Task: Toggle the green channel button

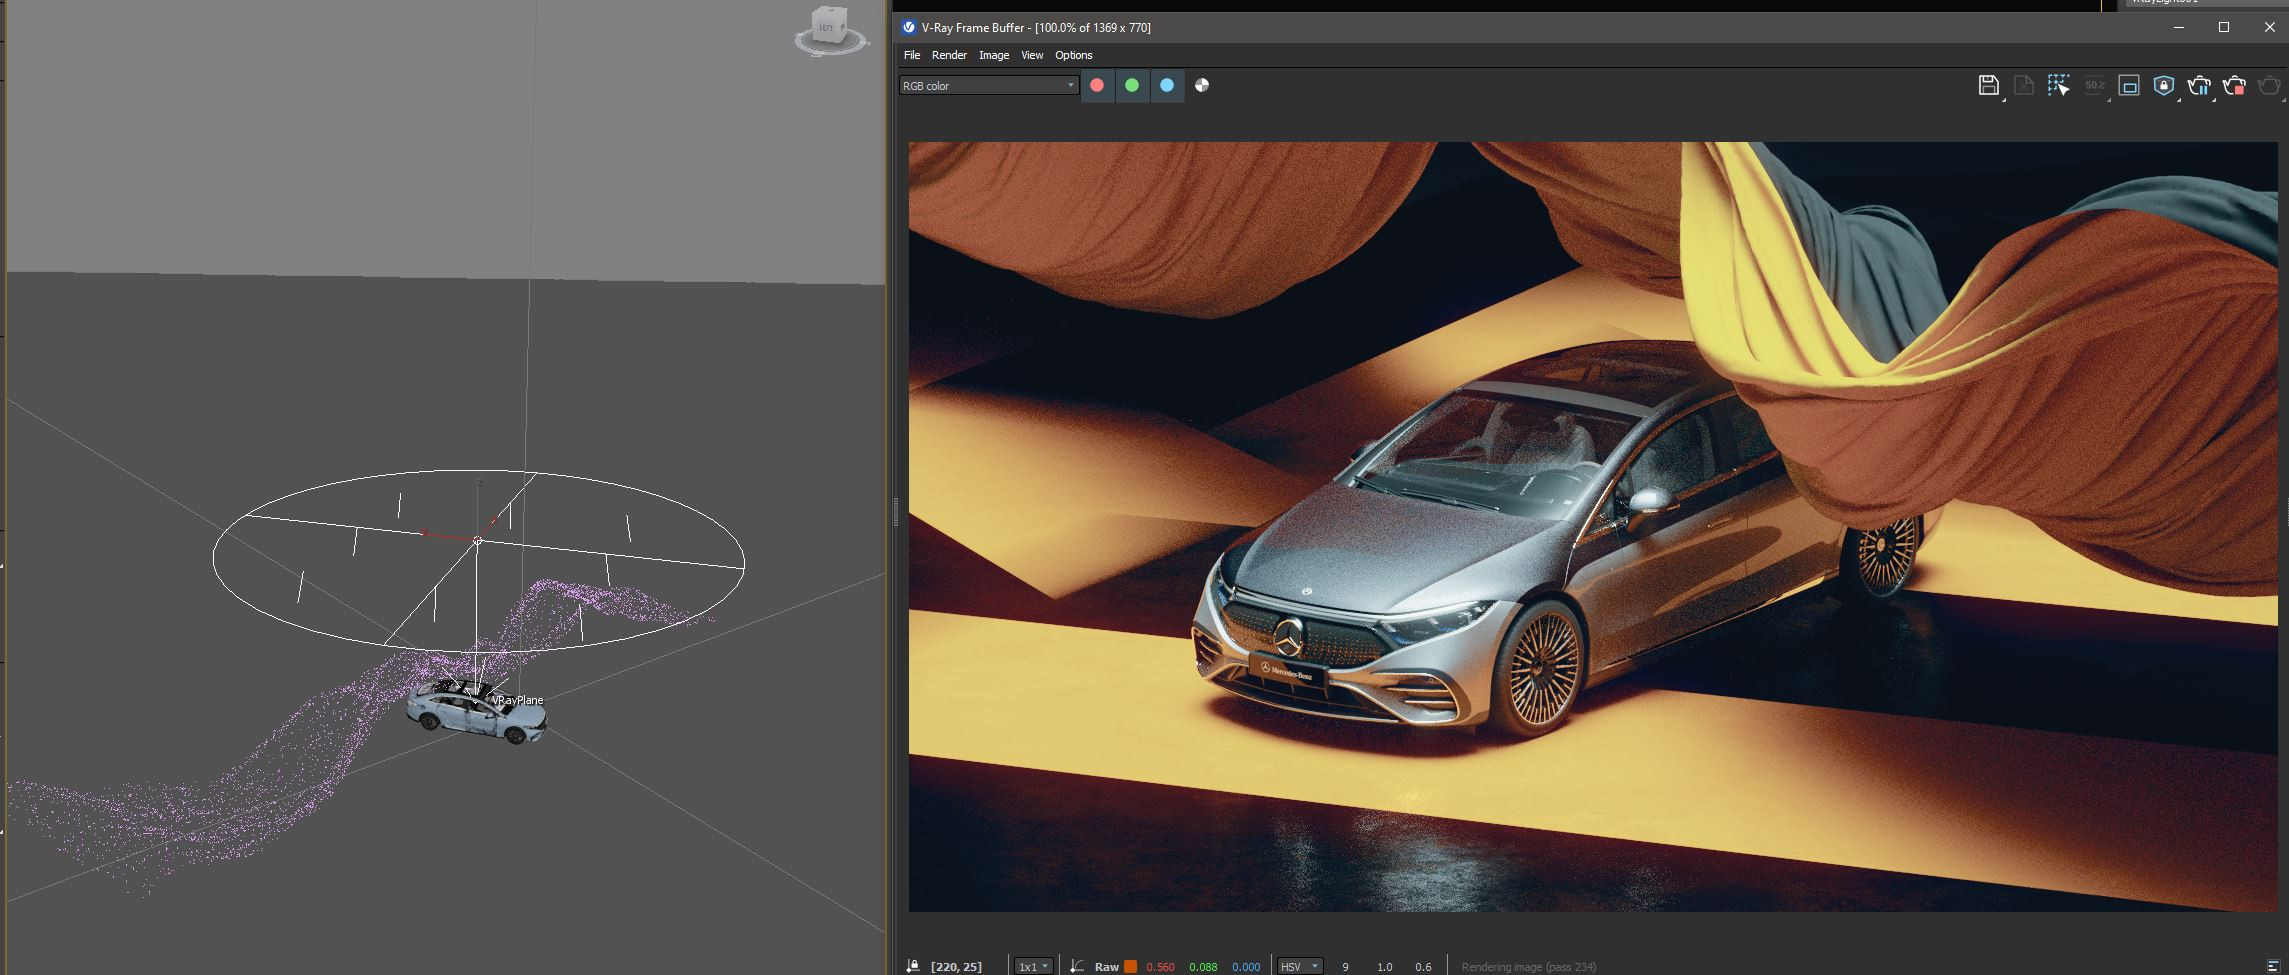Action: click(x=1132, y=86)
